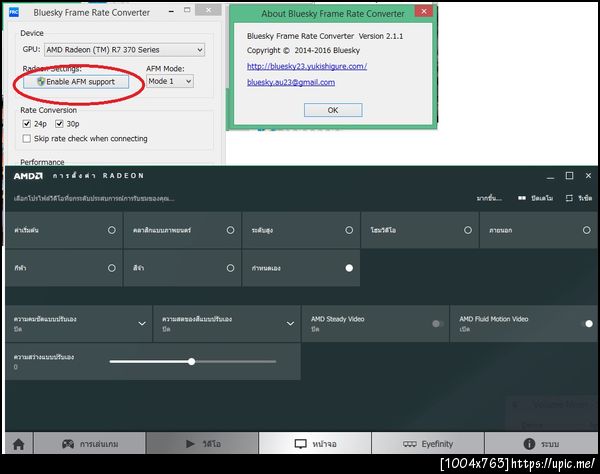Uncheck the 24p rate conversion checkbox
The image size is (600, 474).
tap(26, 124)
